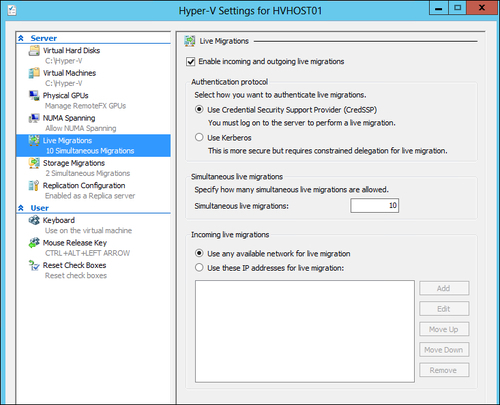Uncheck Enable incoming and outgoing live migrations
The height and width of the screenshot is (405, 500).
pyautogui.click(x=191, y=62)
